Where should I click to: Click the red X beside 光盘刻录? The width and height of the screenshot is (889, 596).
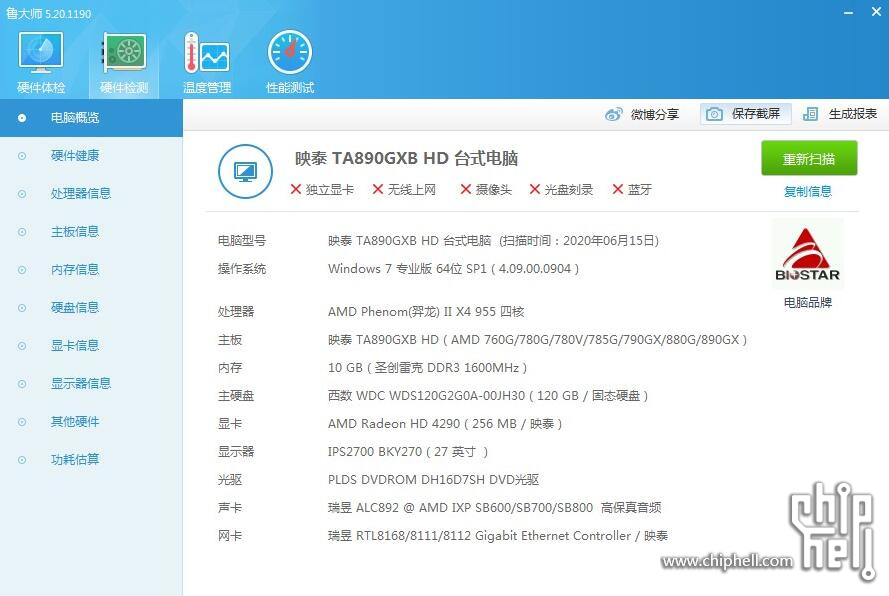[535, 189]
